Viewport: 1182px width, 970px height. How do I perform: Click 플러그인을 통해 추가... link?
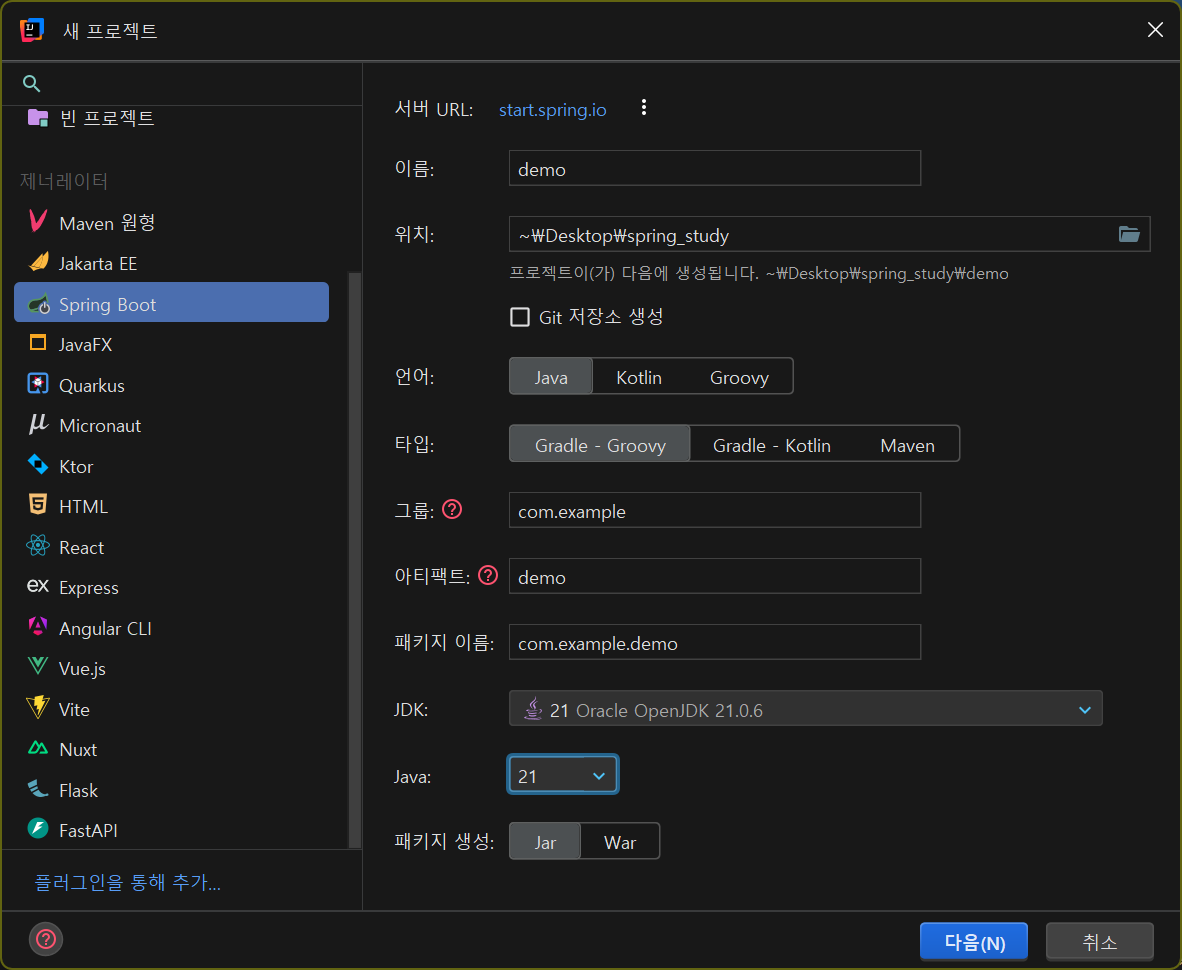point(127,882)
